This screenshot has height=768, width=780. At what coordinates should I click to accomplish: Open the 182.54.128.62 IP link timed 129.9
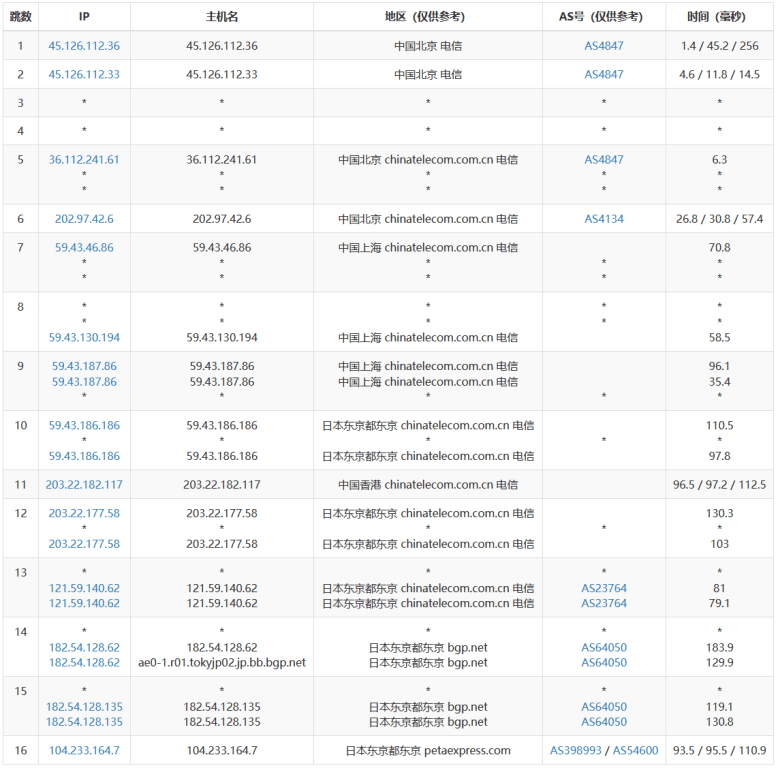pyautogui.click(x=84, y=663)
